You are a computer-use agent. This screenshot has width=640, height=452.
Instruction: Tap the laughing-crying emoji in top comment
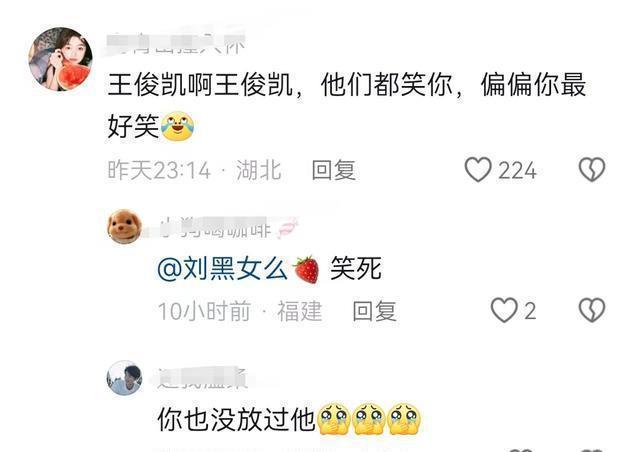pos(178,126)
